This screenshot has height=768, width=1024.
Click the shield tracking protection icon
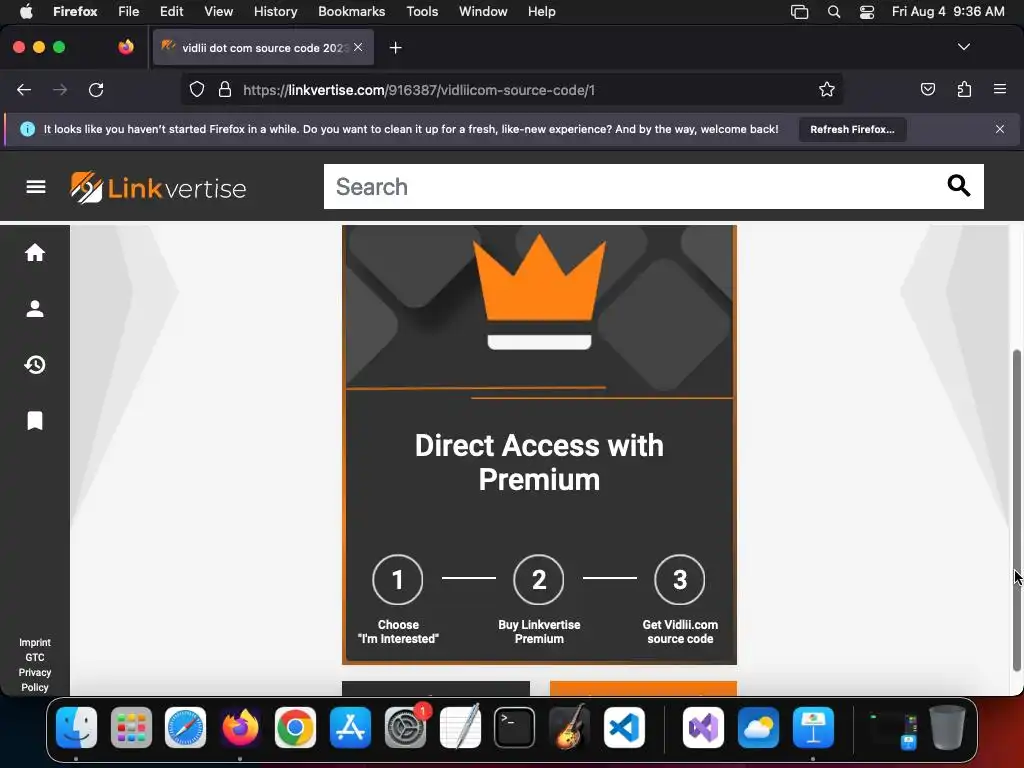[197, 90]
